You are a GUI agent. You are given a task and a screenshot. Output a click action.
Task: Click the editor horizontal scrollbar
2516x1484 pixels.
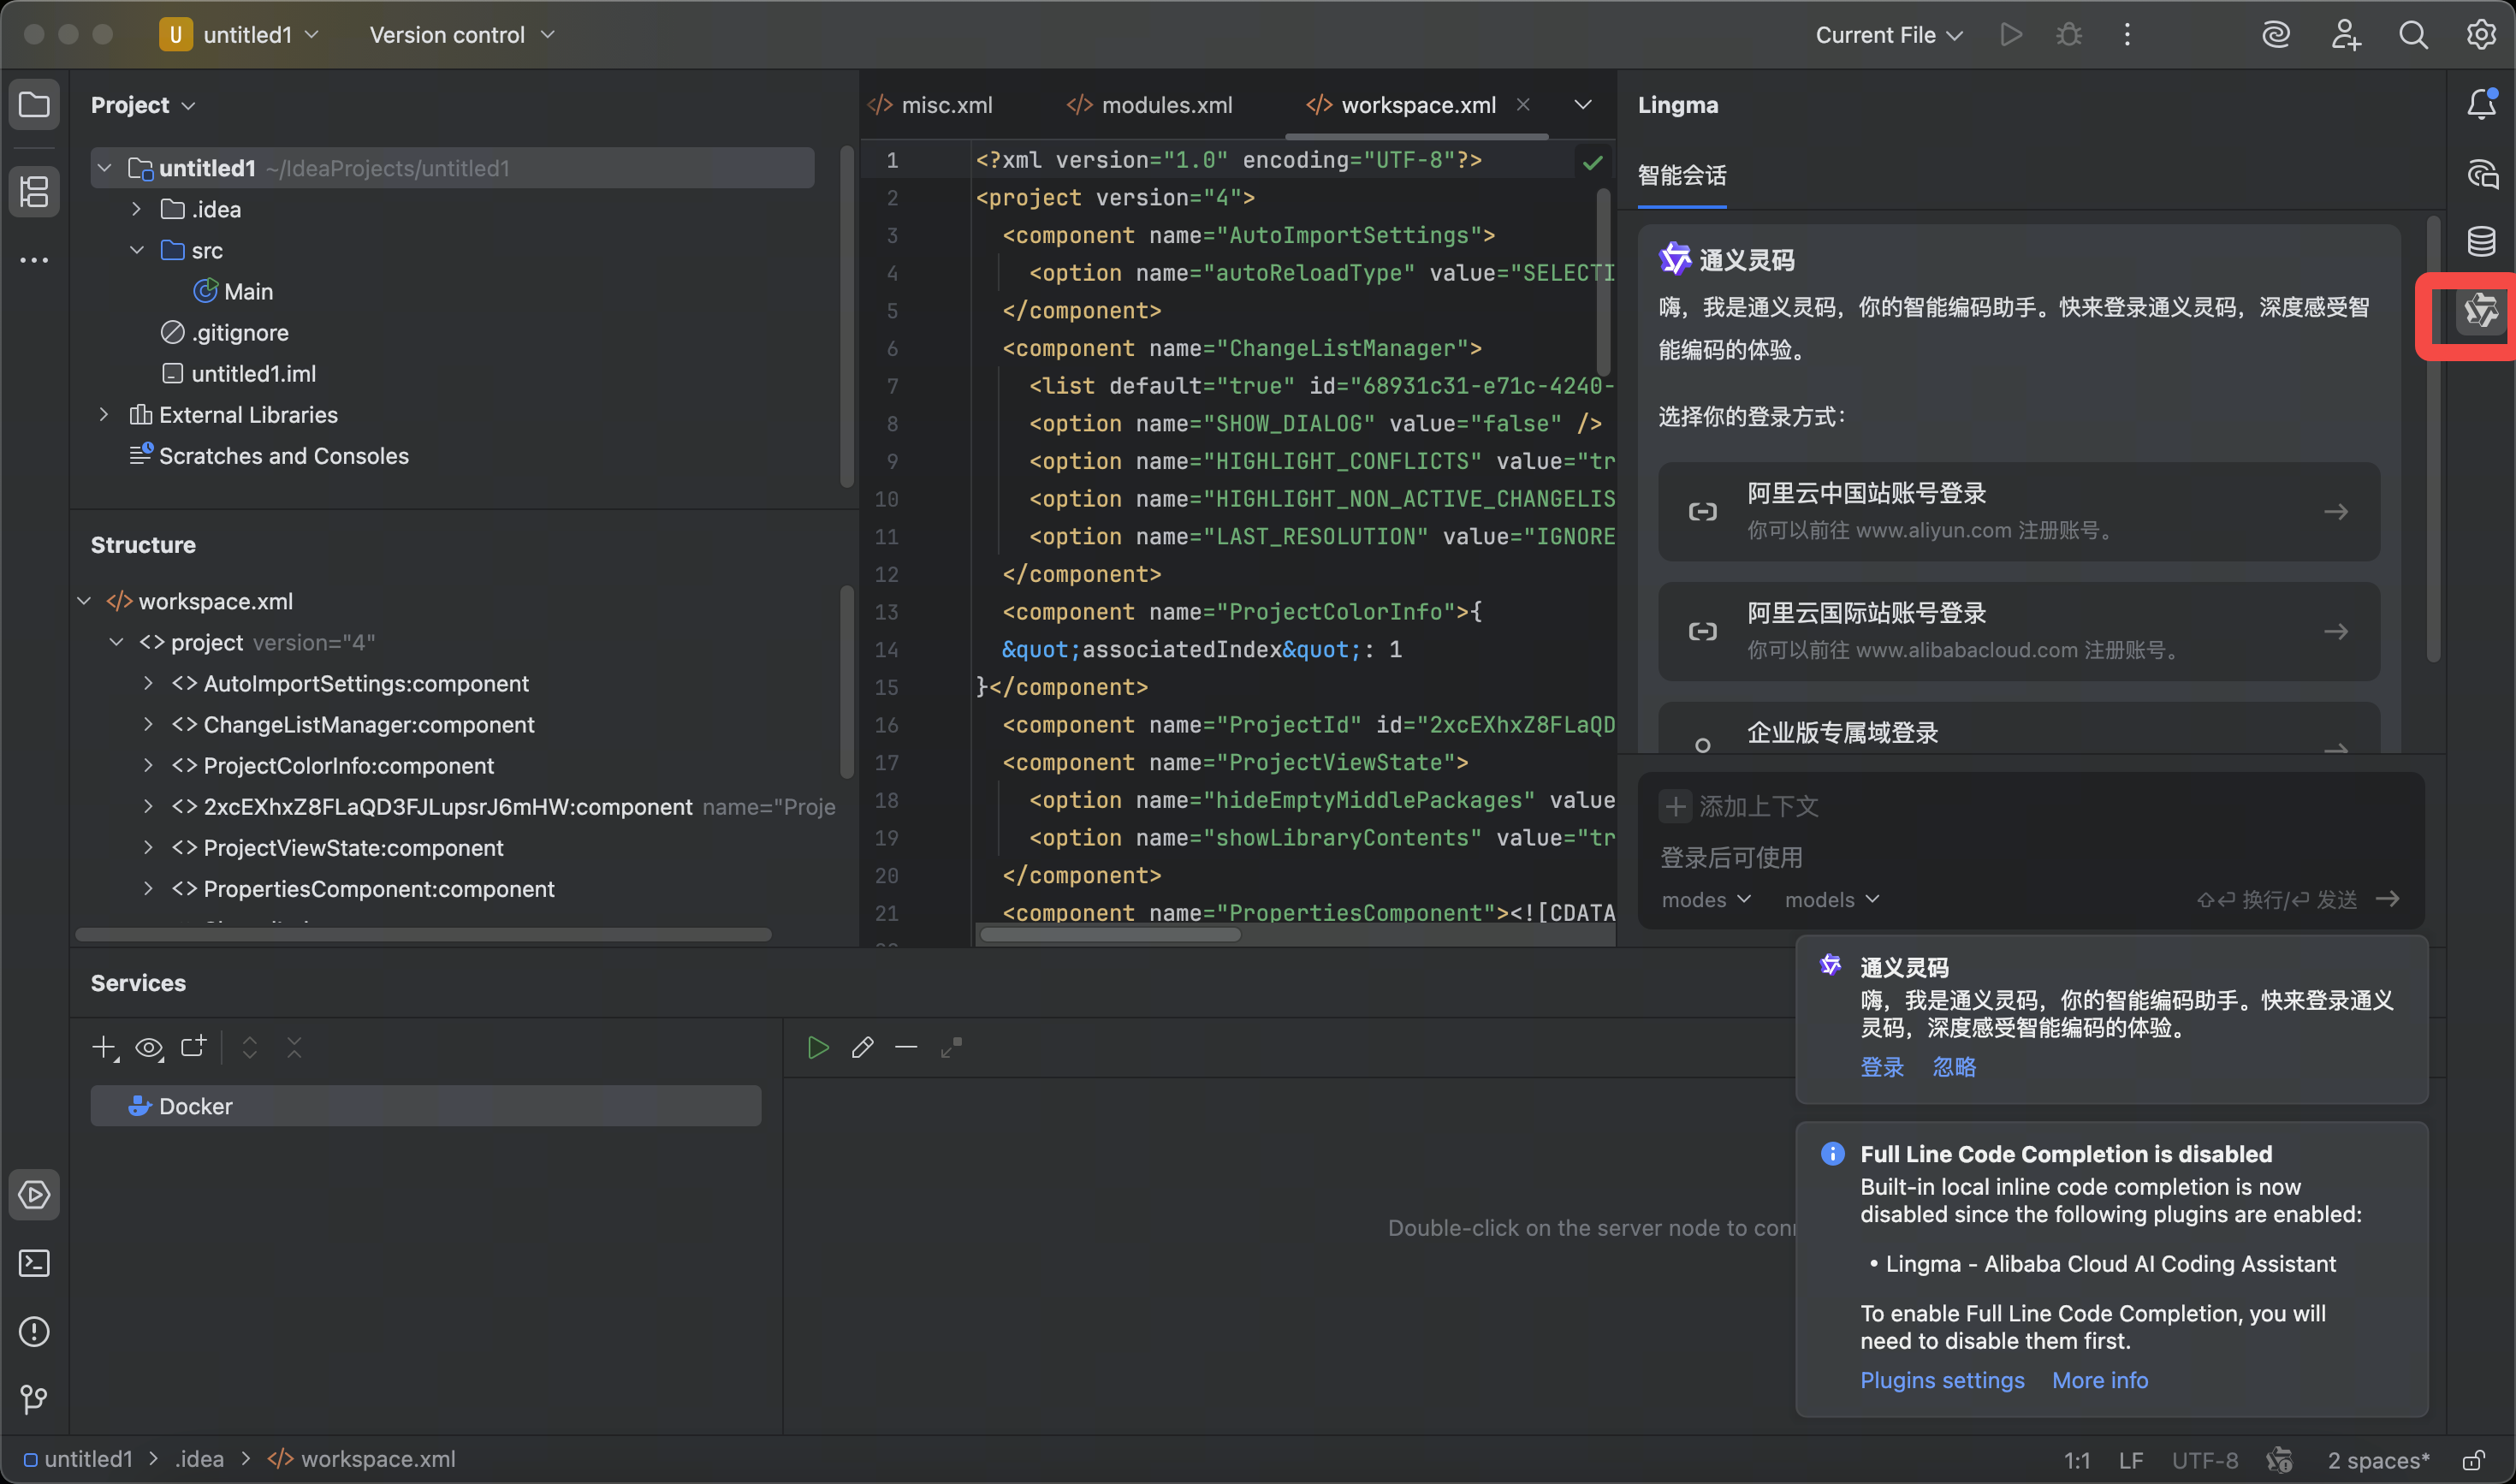[1110, 934]
